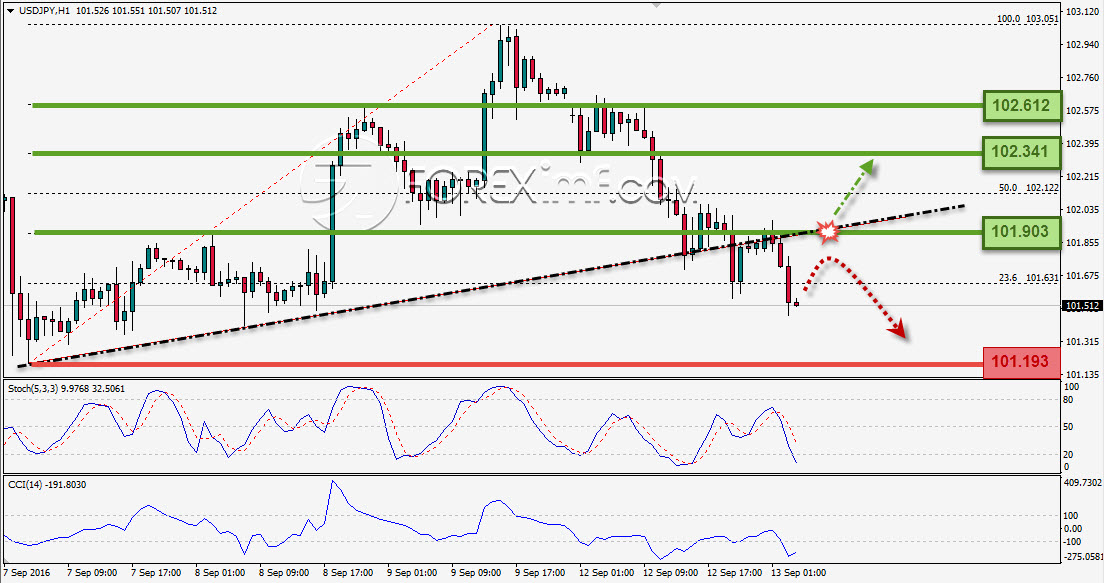
Task: Click 102.215 on the price axis
Action: [x=1082, y=176]
